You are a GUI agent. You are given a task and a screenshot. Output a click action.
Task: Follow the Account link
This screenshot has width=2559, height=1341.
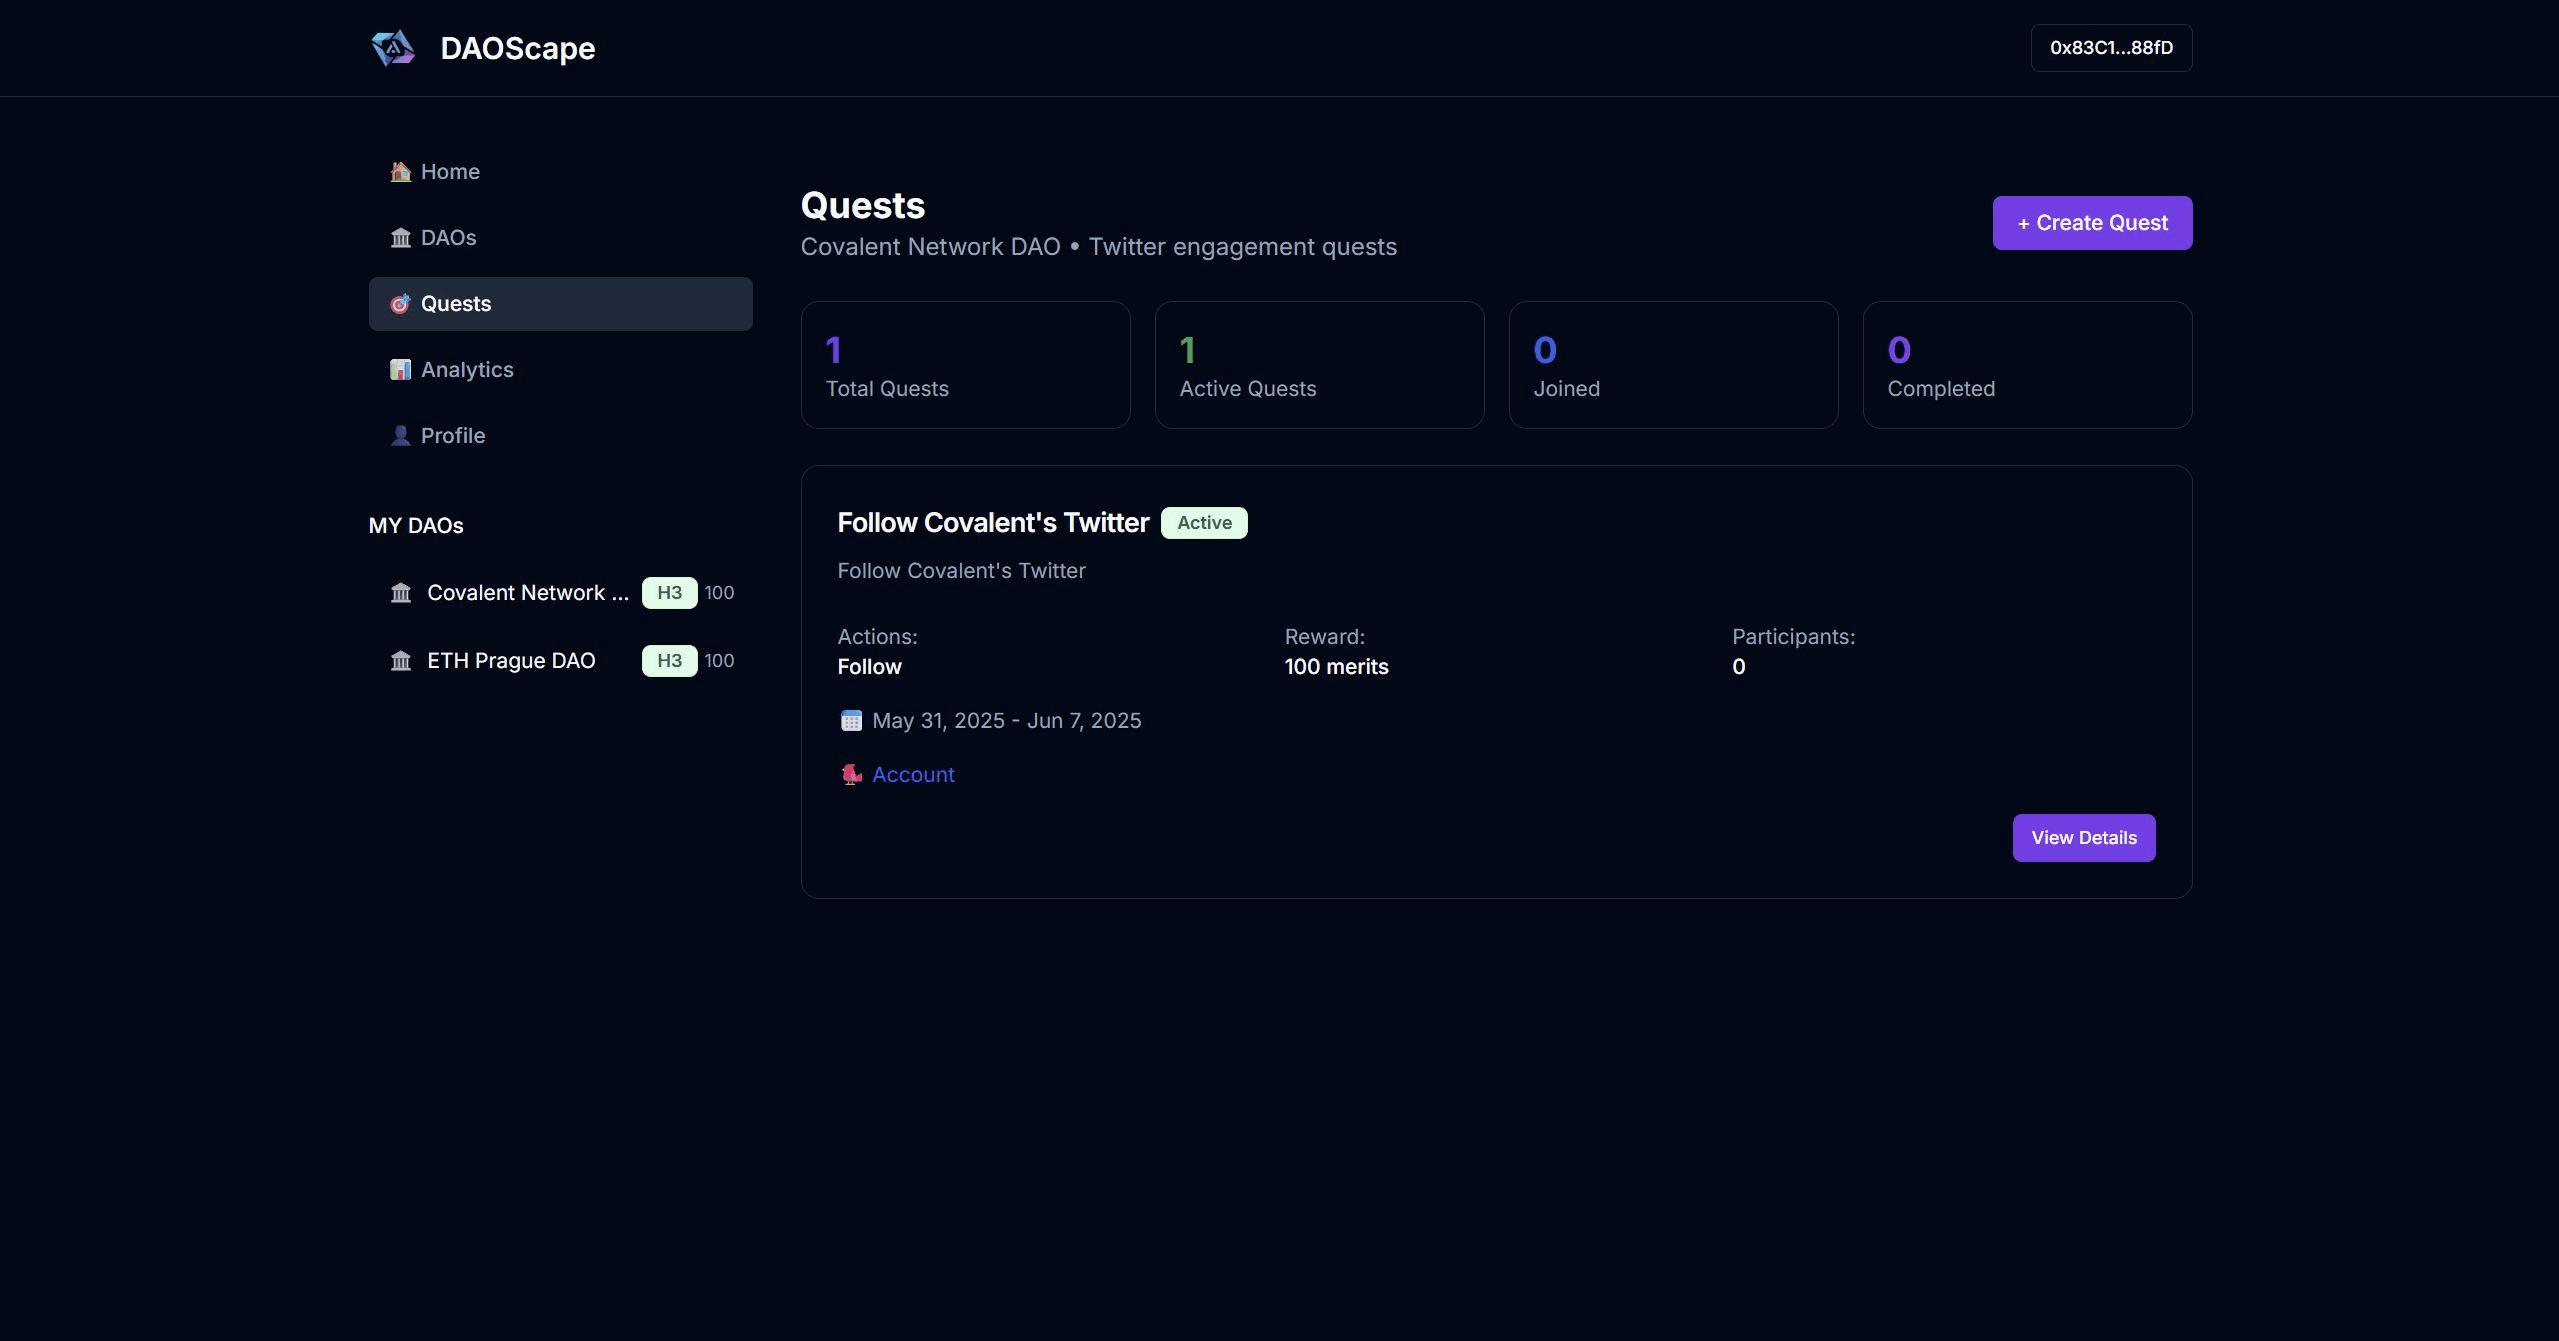[x=913, y=775]
